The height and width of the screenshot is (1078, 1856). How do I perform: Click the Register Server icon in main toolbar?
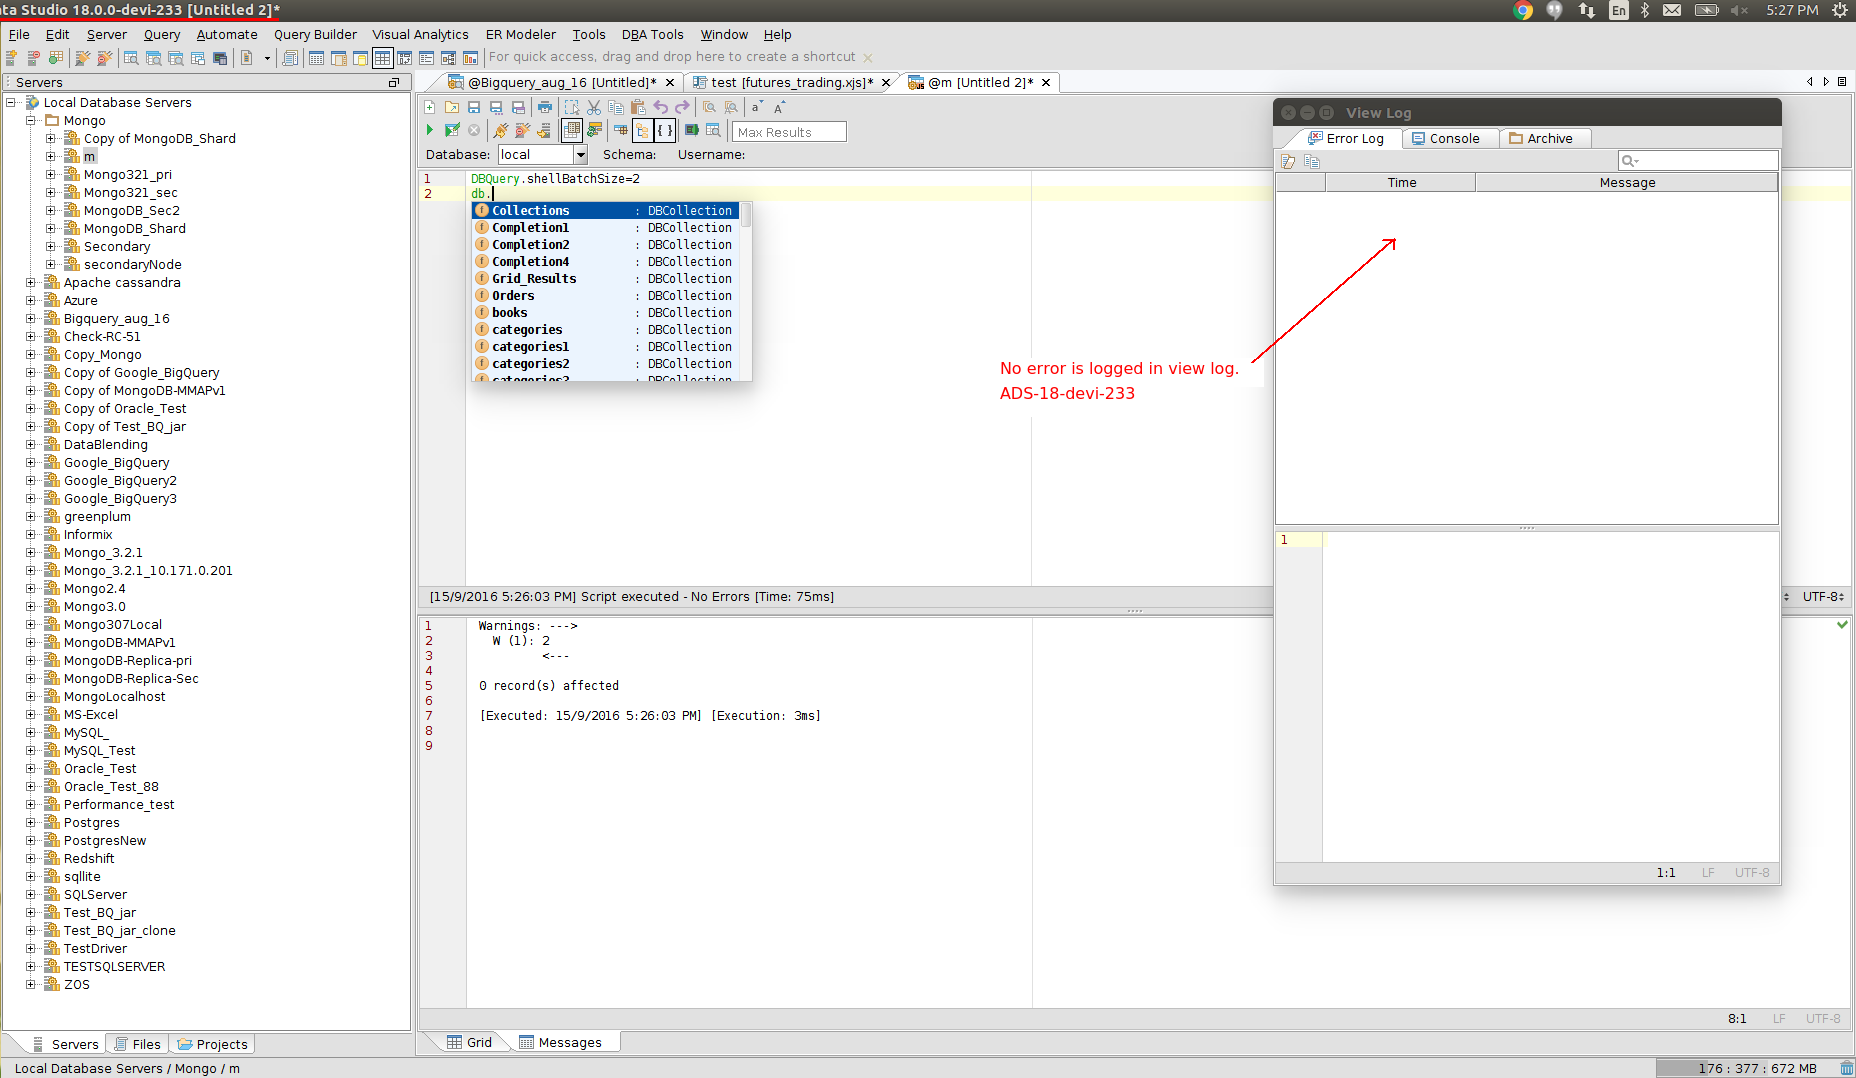(x=12, y=58)
